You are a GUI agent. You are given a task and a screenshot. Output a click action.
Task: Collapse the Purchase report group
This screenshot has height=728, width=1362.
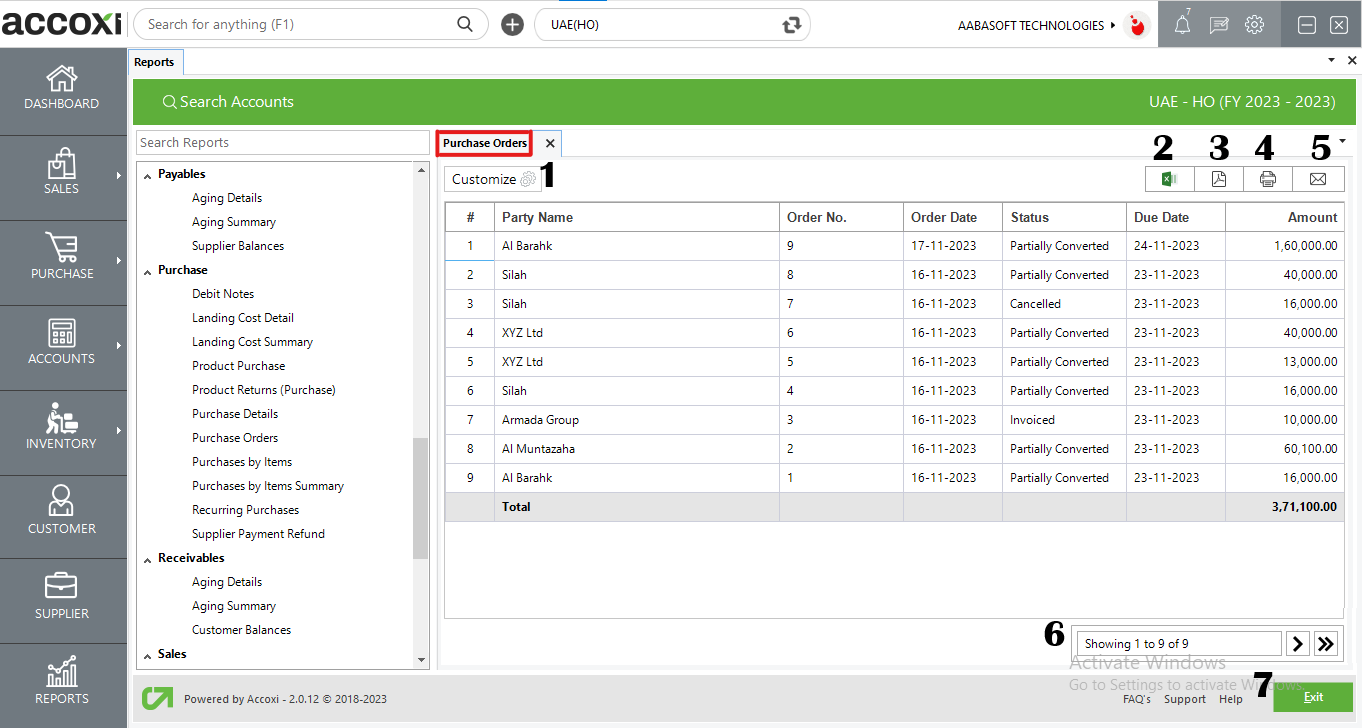[147, 270]
